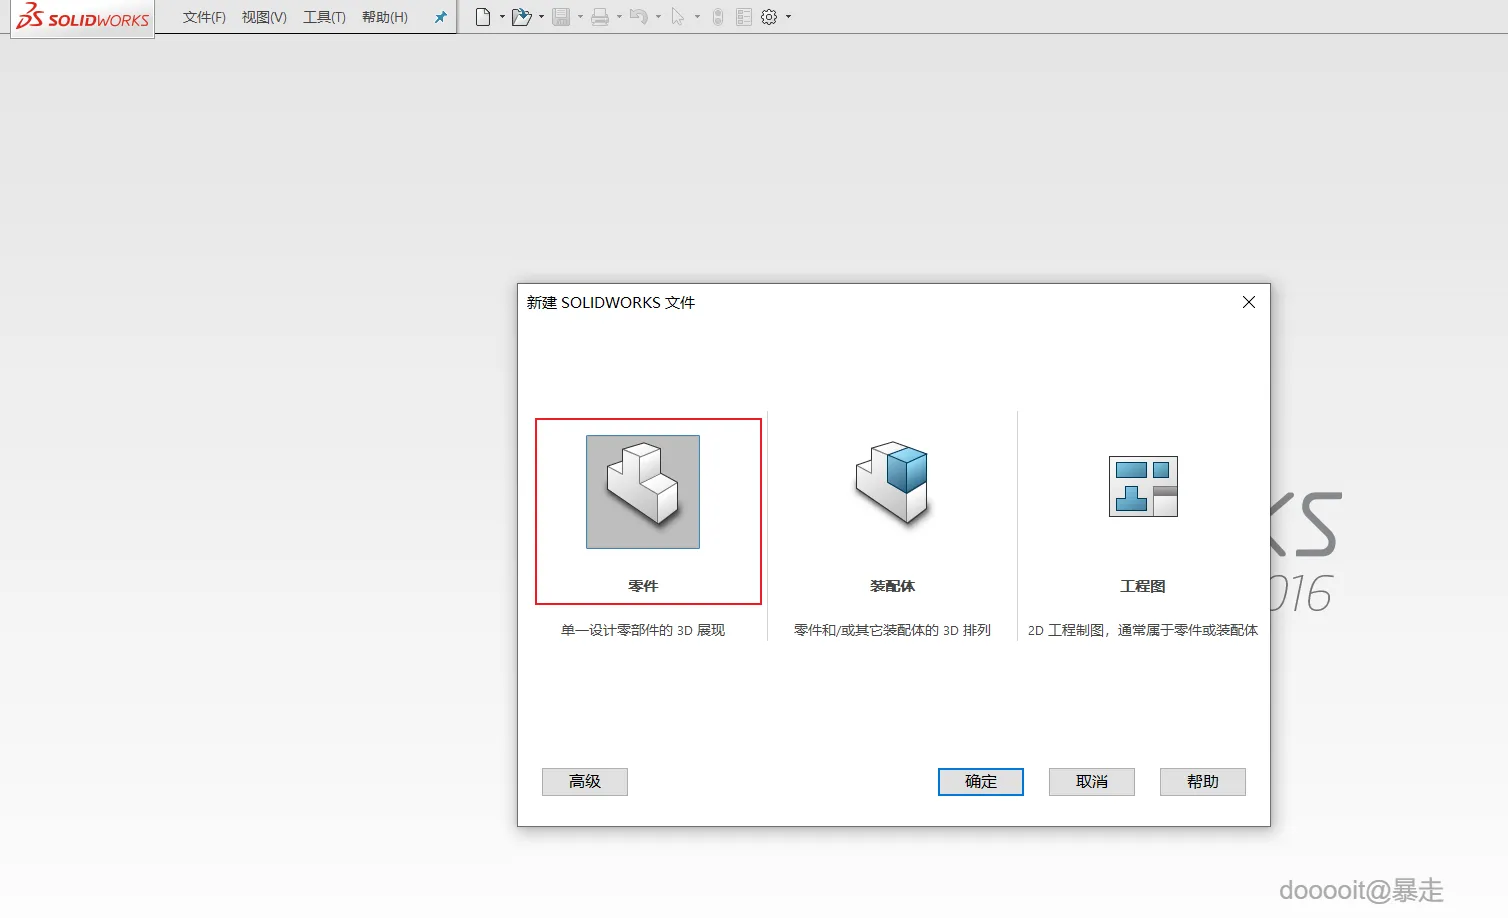Cancel the dialog with 取消
Viewport: 1508px width, 918px height.
coord(1092,782)
